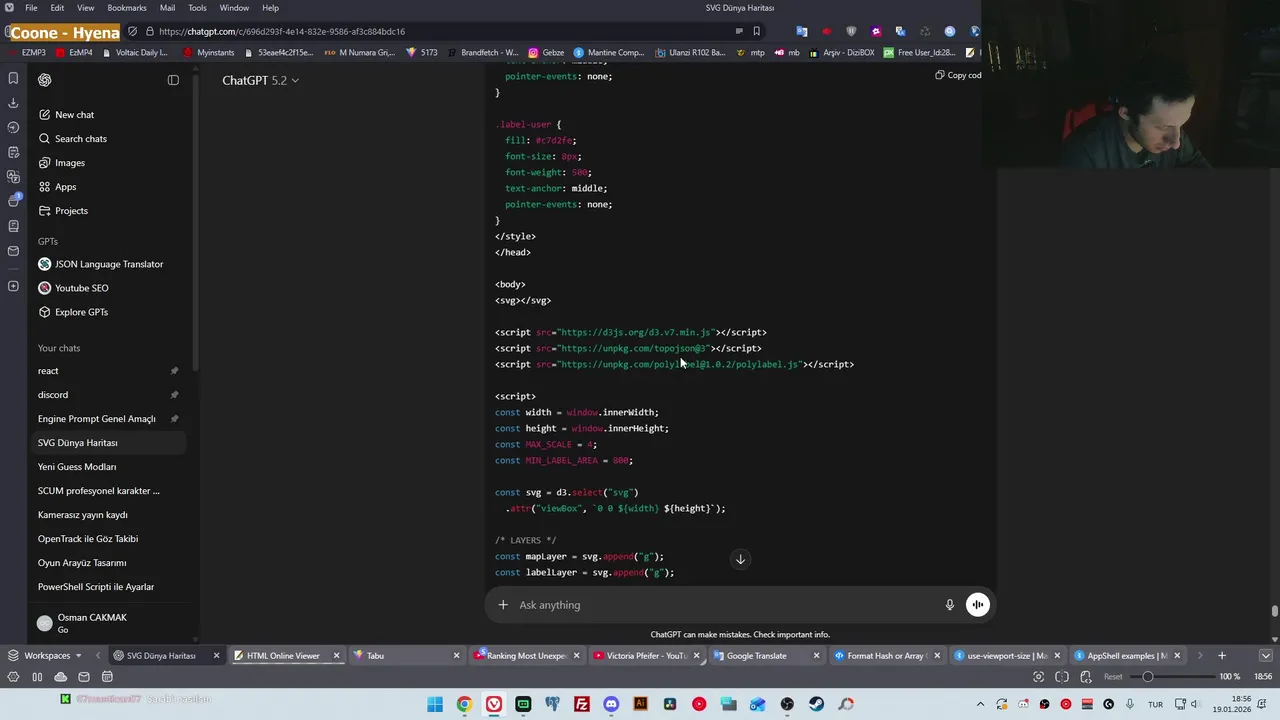Open Steam from the taskbar

pos(817,704)
